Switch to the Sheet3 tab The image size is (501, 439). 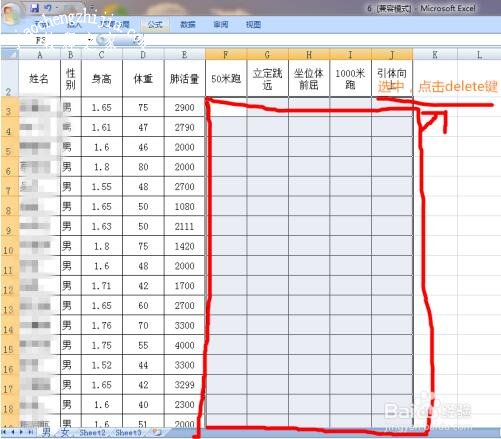click(x=128, y=433)
